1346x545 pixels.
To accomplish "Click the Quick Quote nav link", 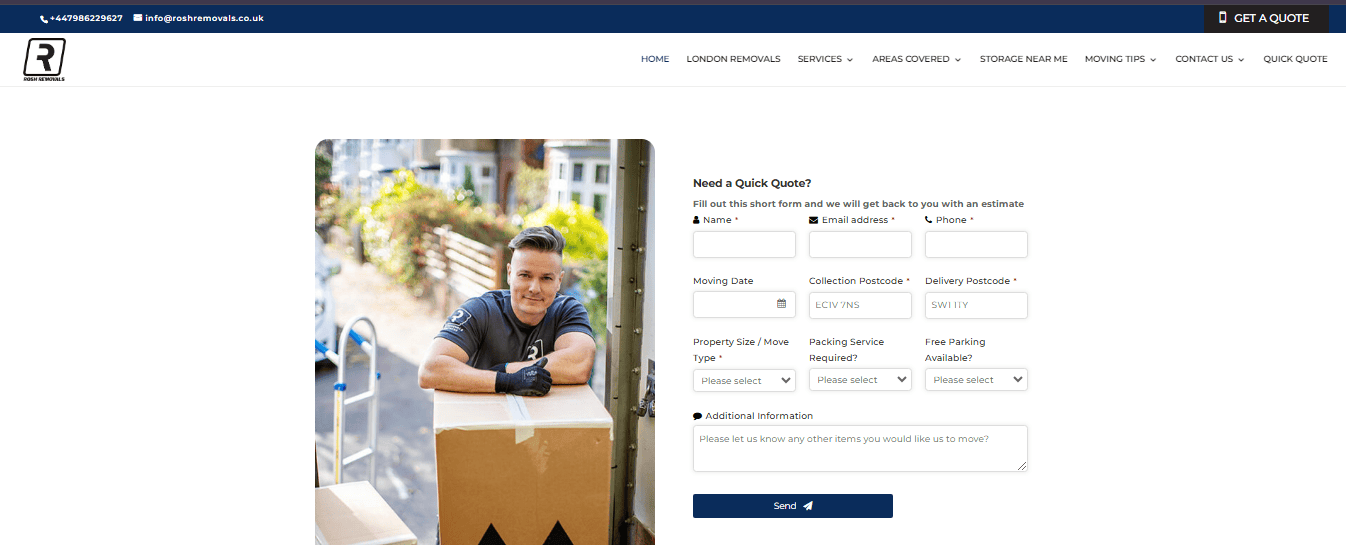I will pyautogui.click(x=1295, y=59).
